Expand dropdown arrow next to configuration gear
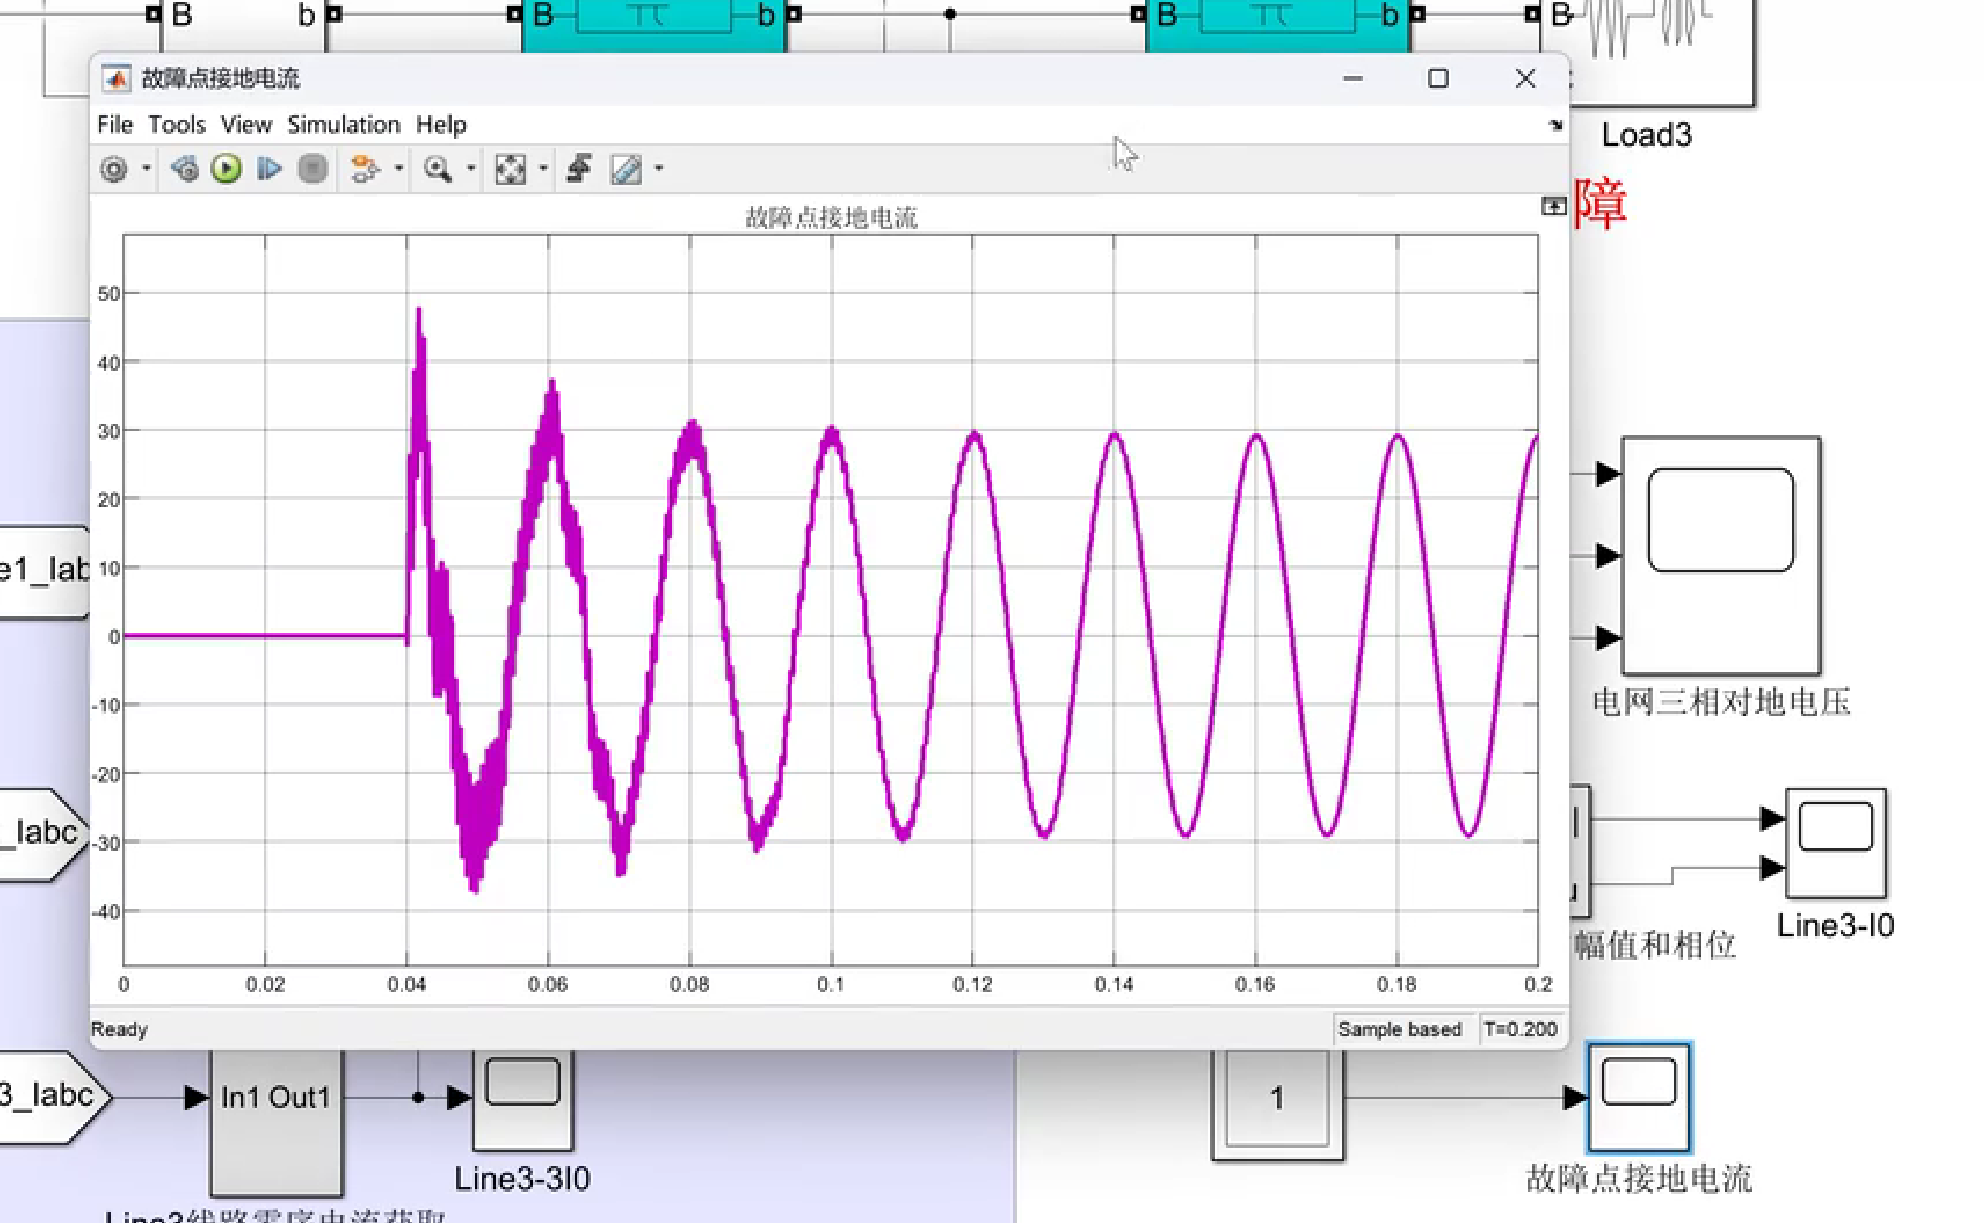 pyautogui.click(x=146, y=169)
